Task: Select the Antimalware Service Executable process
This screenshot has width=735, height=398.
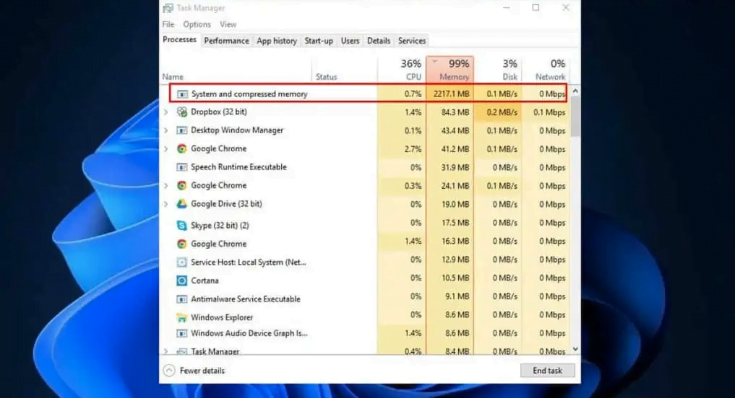Action: tap(246, 299)
